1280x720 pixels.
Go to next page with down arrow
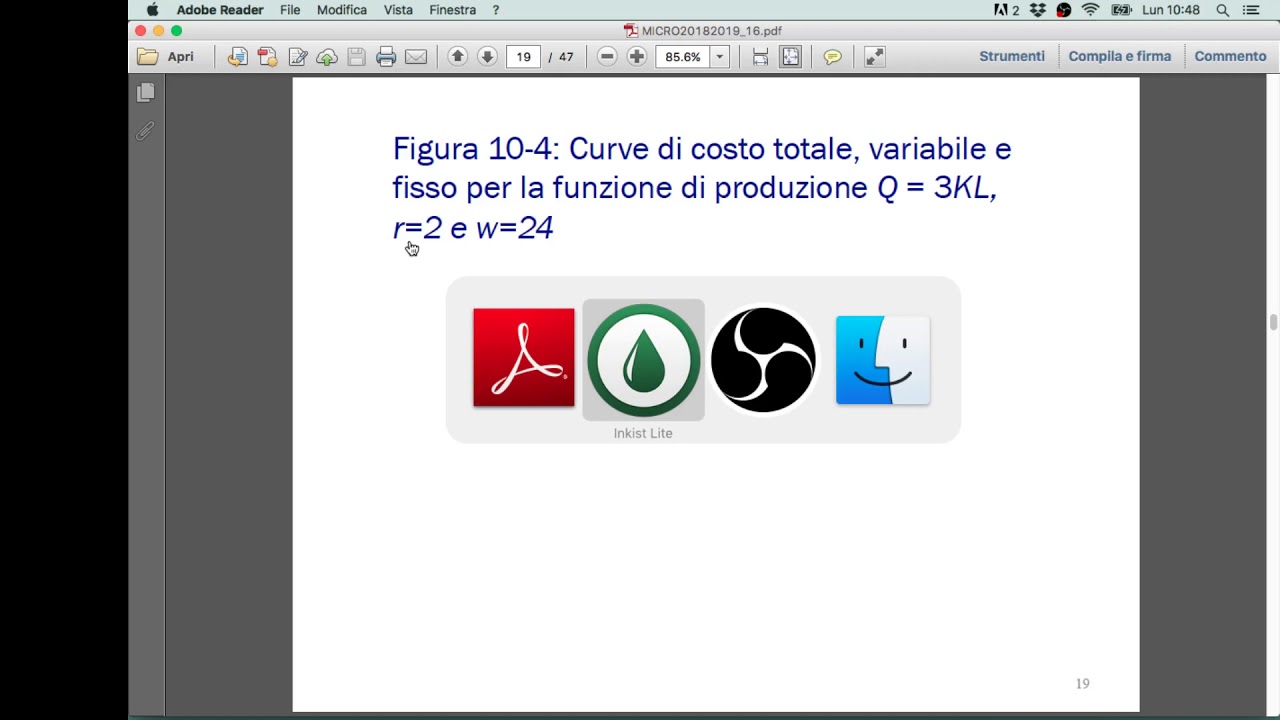point(487,57)
